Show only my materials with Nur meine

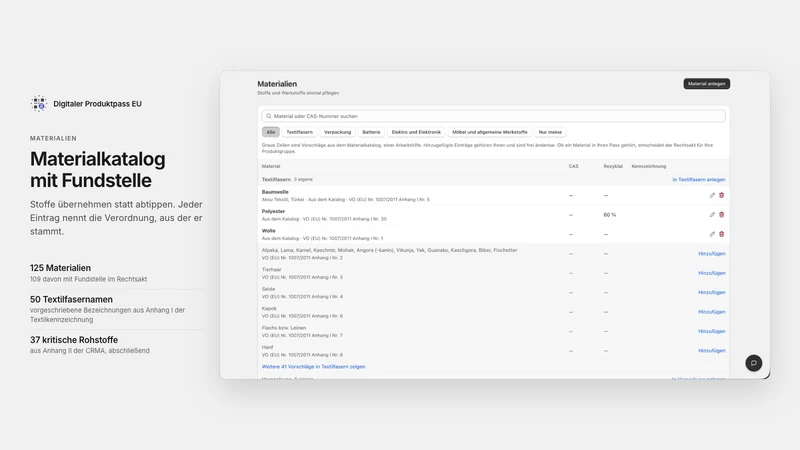coord(550,132)
